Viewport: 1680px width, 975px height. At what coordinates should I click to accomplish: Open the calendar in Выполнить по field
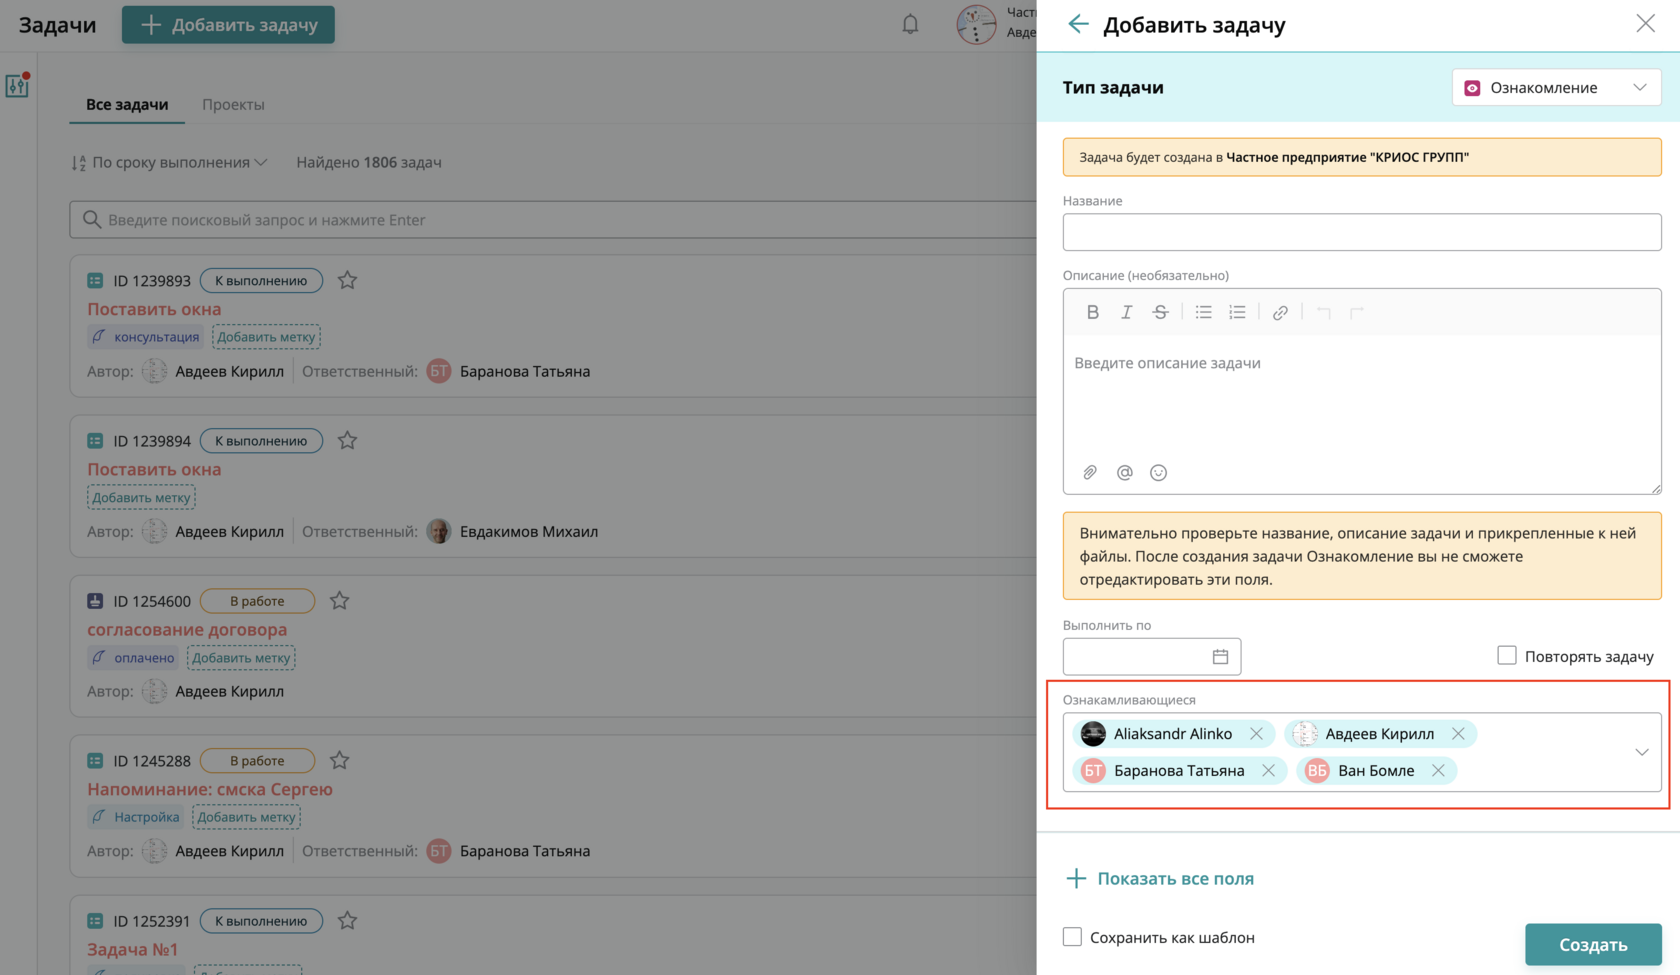pos(1220,657)
